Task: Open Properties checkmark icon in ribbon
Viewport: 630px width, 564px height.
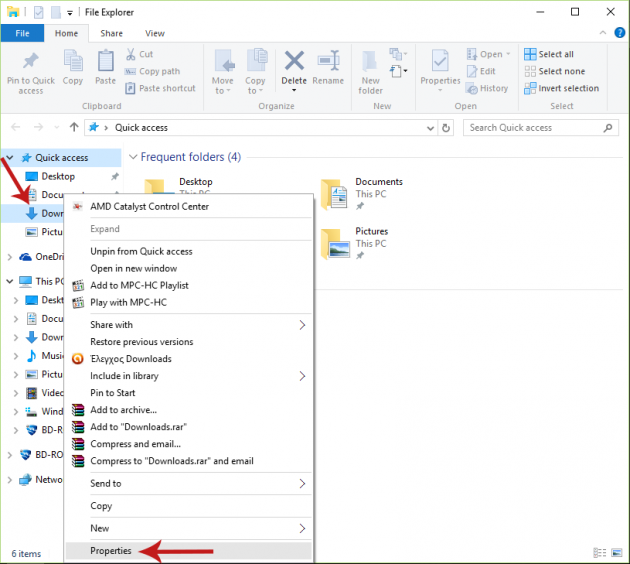Action: (439, 62)
